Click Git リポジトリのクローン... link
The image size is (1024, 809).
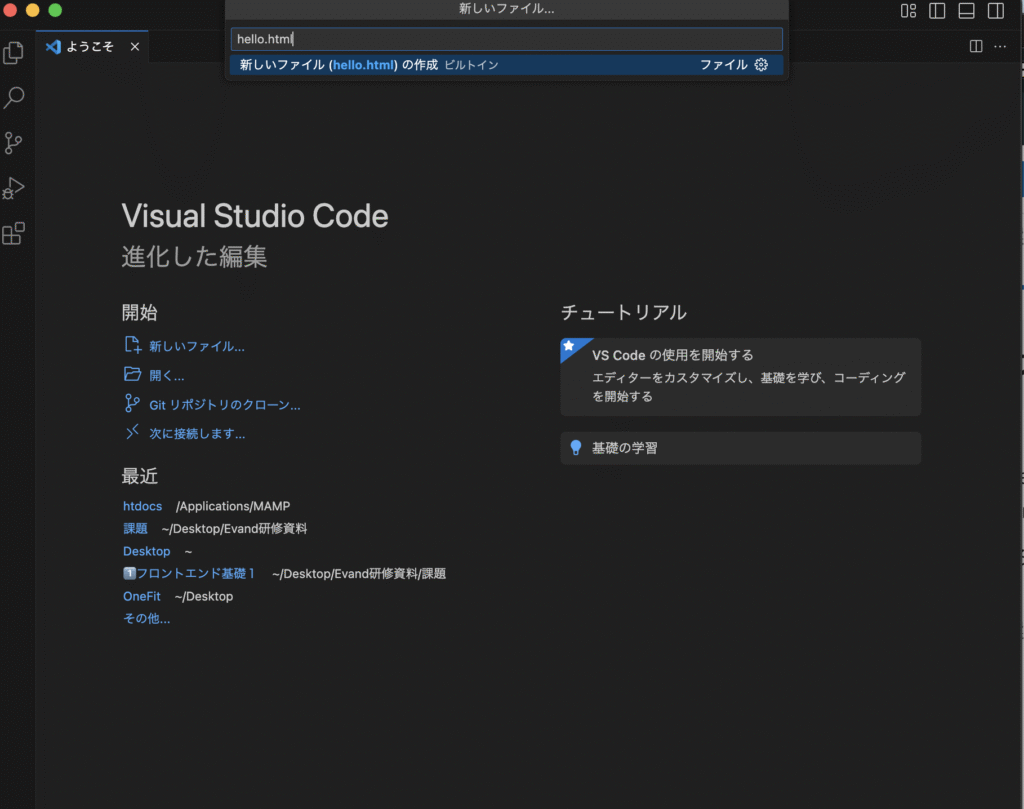click(224, 405)
